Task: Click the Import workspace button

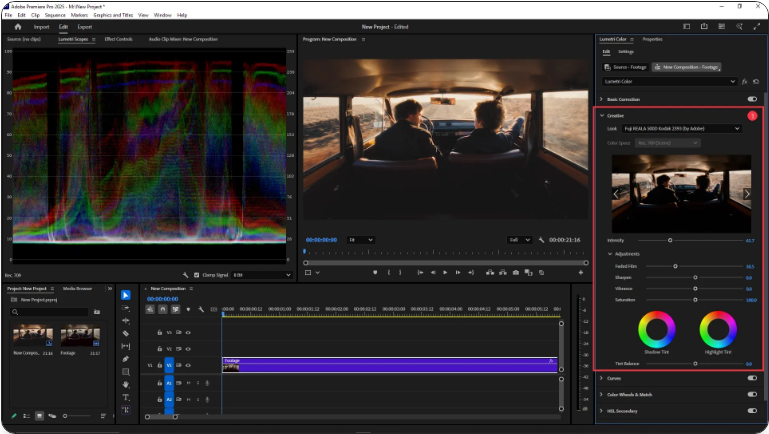Action: tap(42, 27)
